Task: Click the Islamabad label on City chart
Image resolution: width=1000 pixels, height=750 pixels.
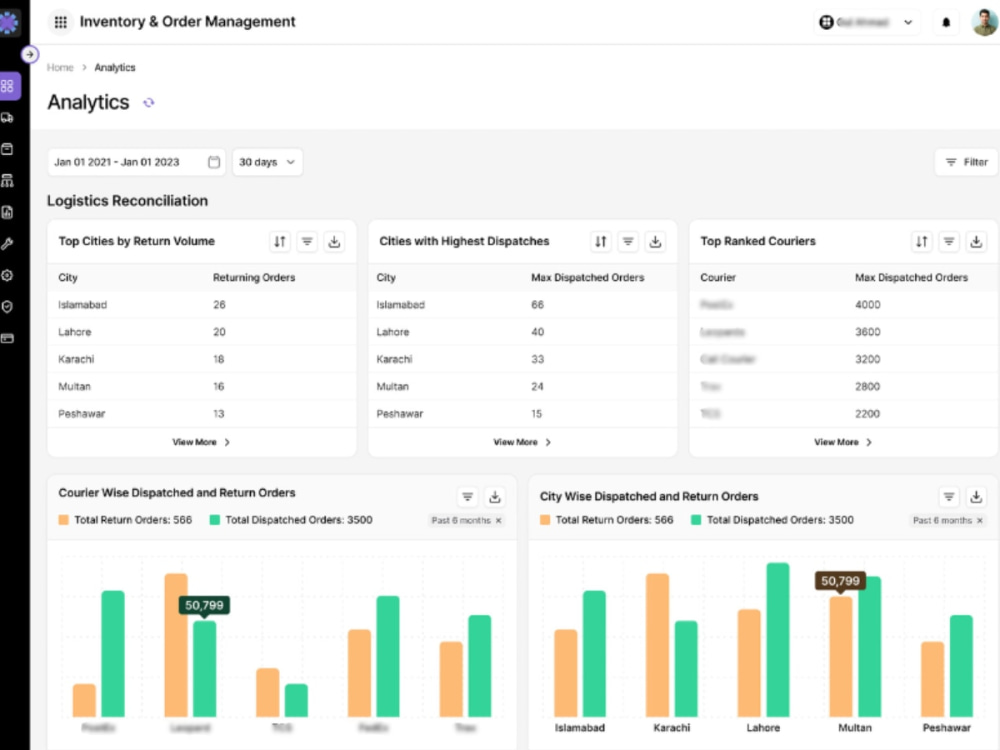Action: tap(580, 728)
